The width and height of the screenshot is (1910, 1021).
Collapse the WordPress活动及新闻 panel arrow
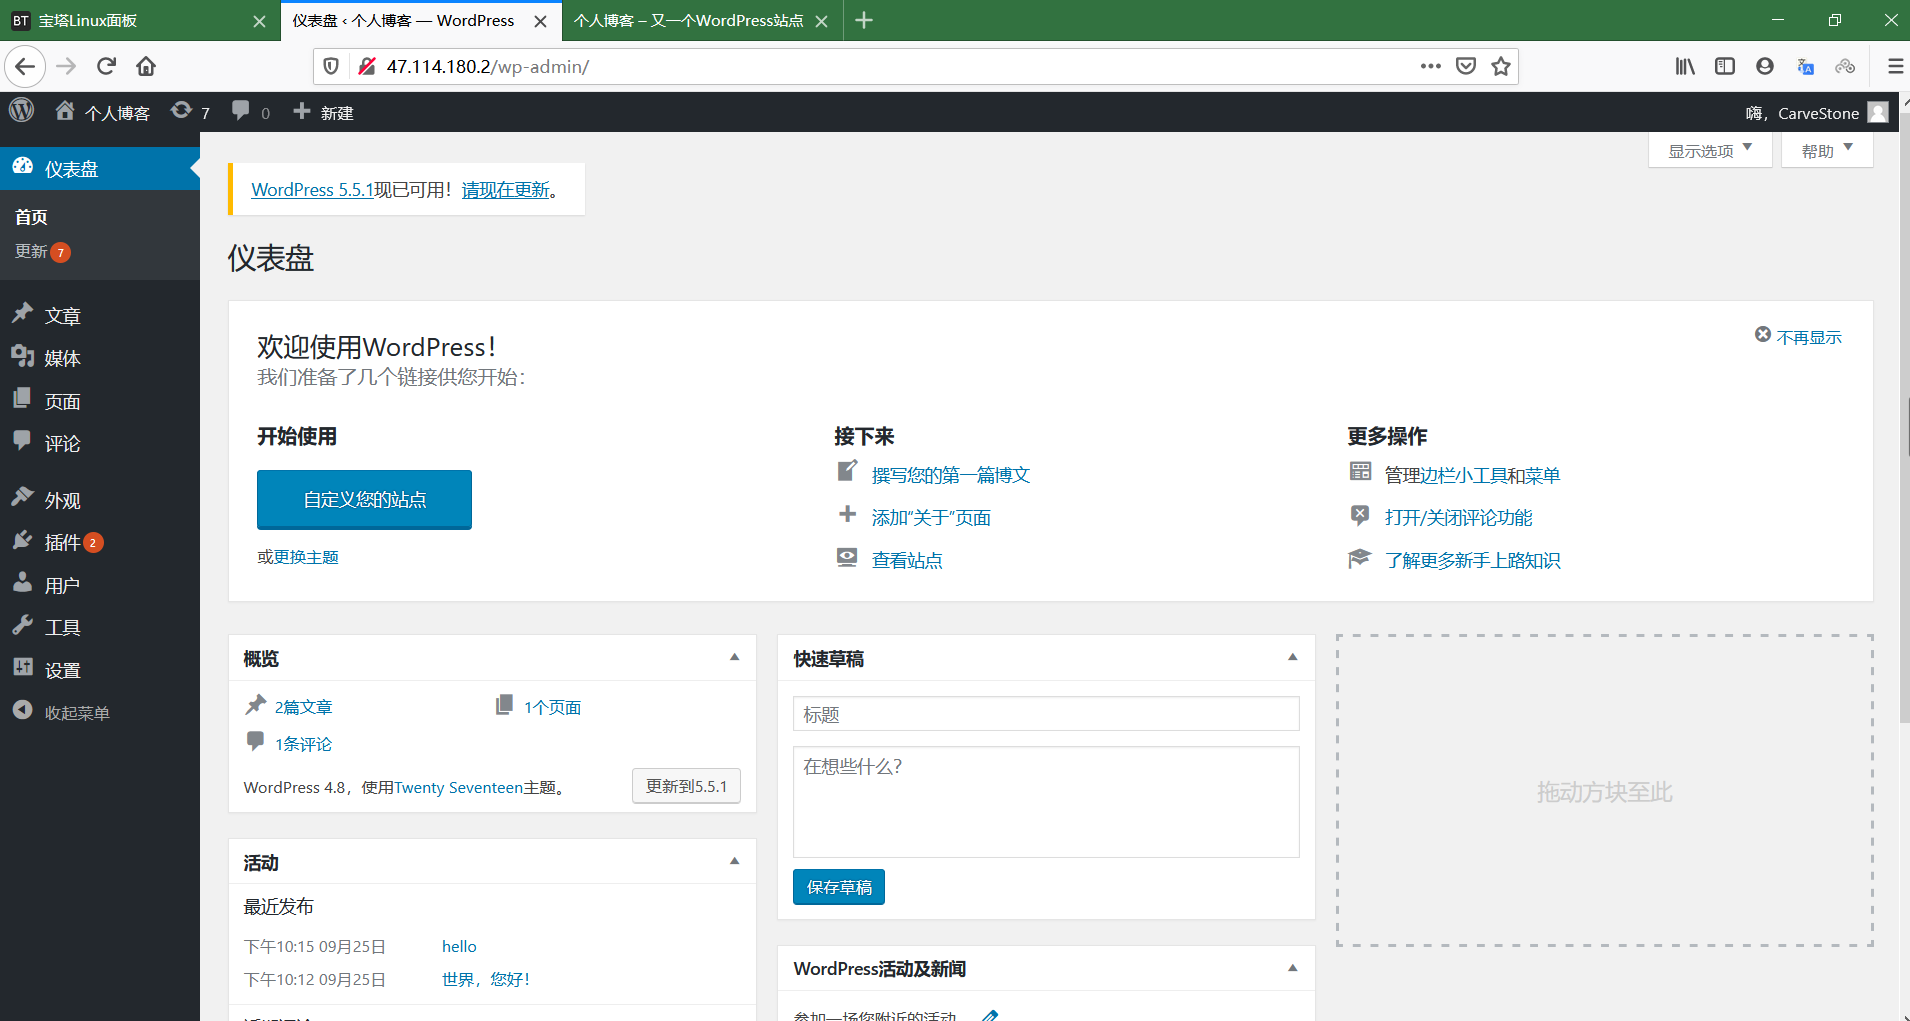pyautogui.click(x=1292, y=968)
